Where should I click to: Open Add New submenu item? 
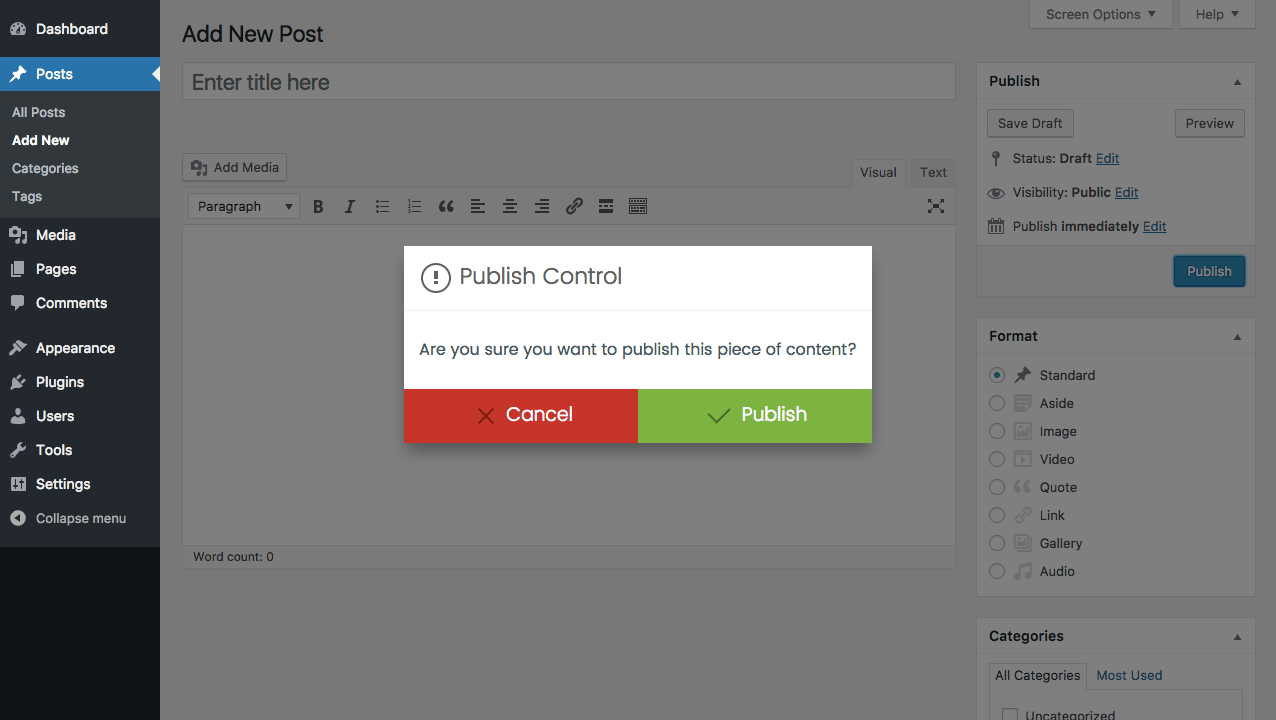coord(41,140)
